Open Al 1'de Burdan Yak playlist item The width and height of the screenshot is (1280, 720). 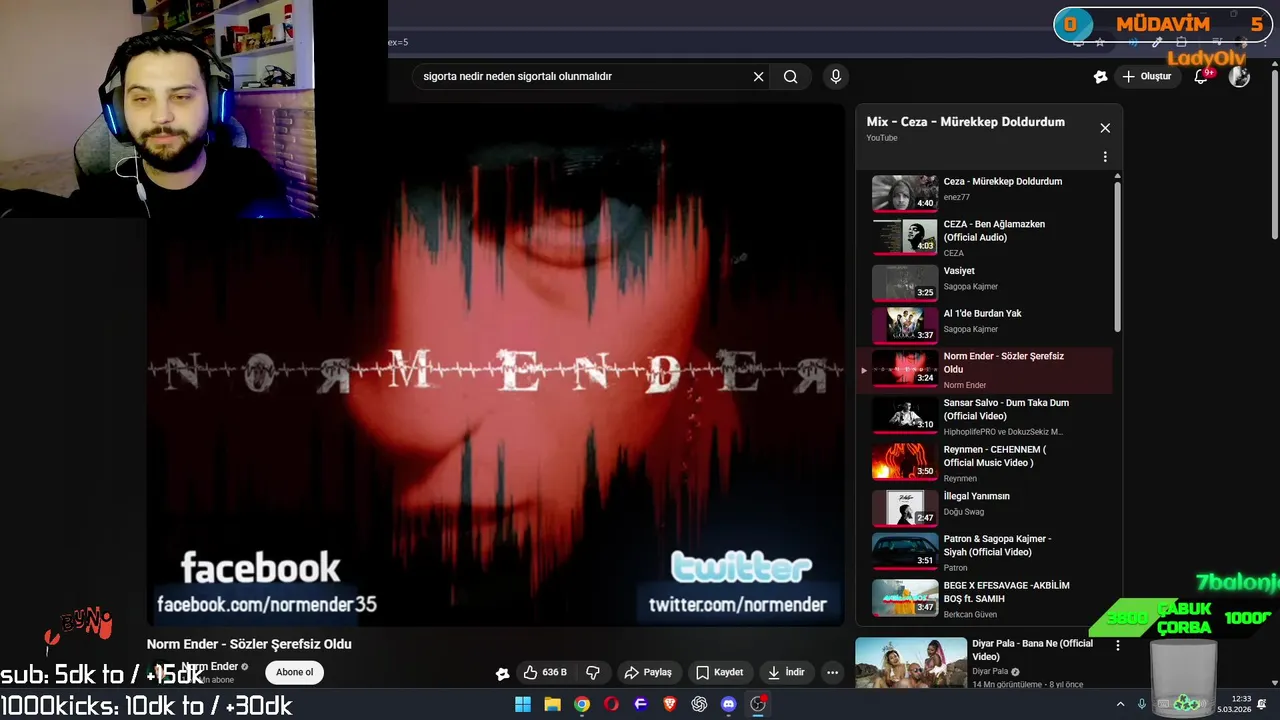(984, 325)
